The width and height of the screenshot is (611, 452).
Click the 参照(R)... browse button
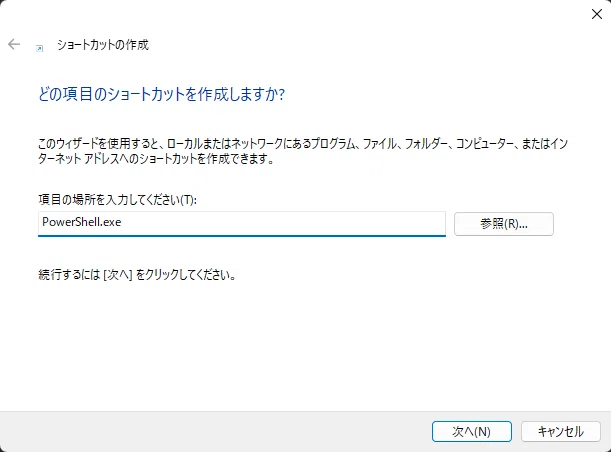tap(503, 224)
